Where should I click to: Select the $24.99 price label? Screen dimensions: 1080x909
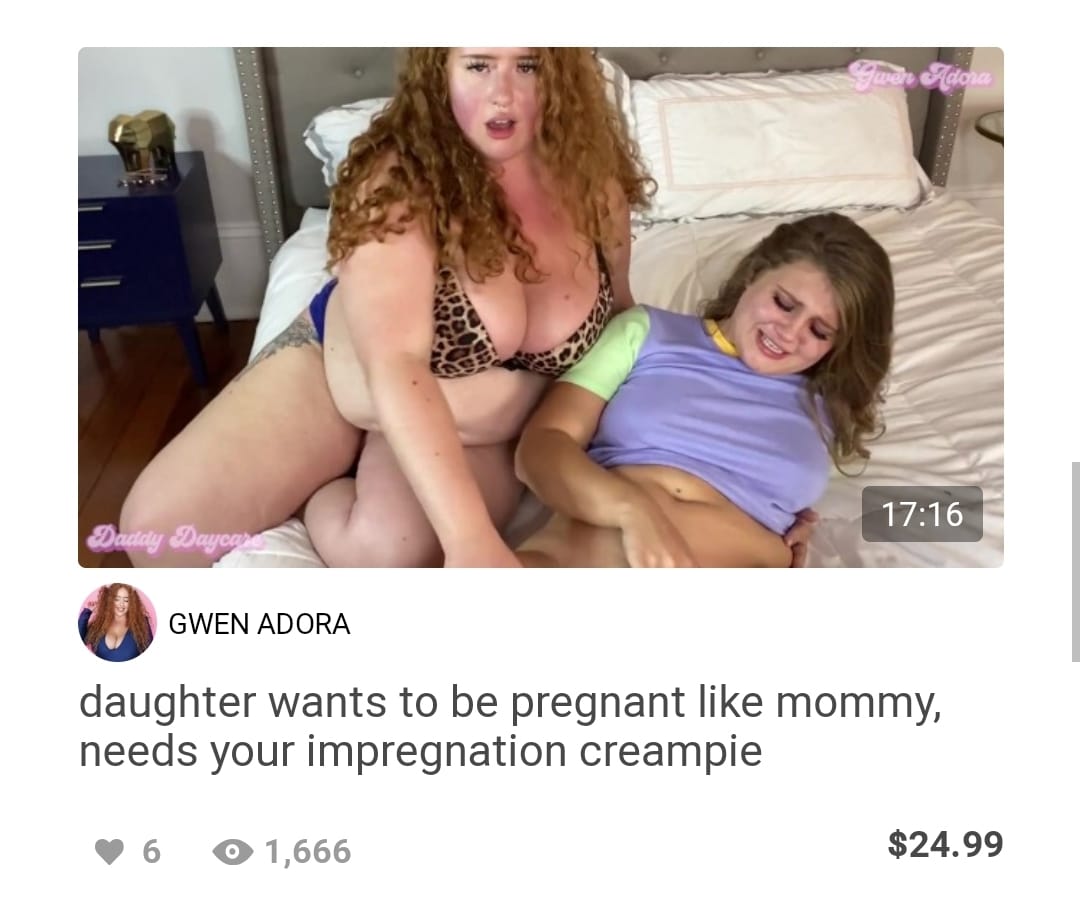[945, 844]
